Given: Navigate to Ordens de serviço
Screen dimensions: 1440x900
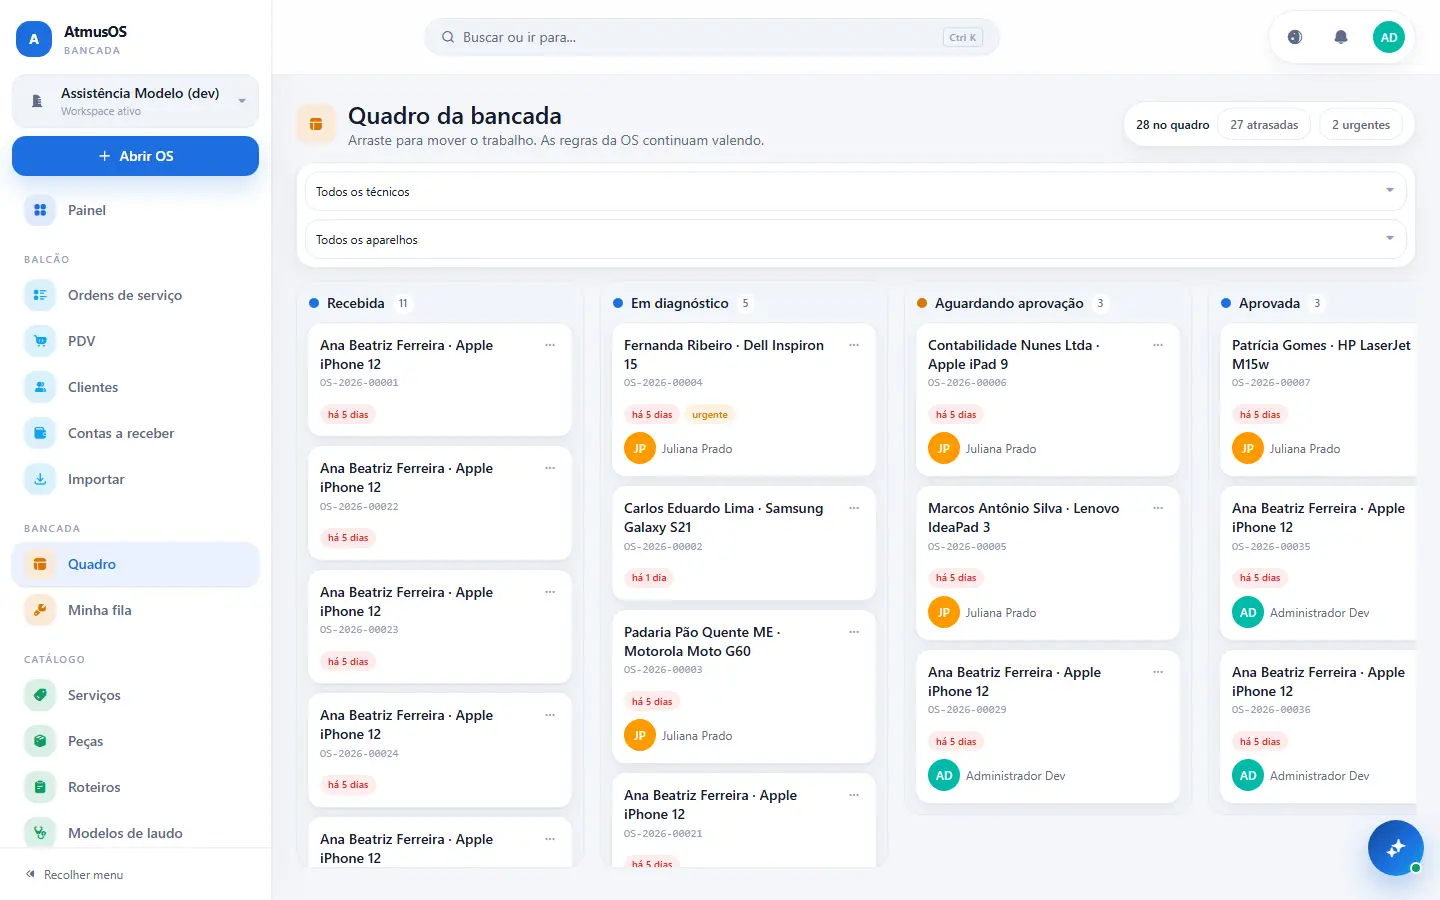Looking at the screenshot, I should [x=135, y=295].
